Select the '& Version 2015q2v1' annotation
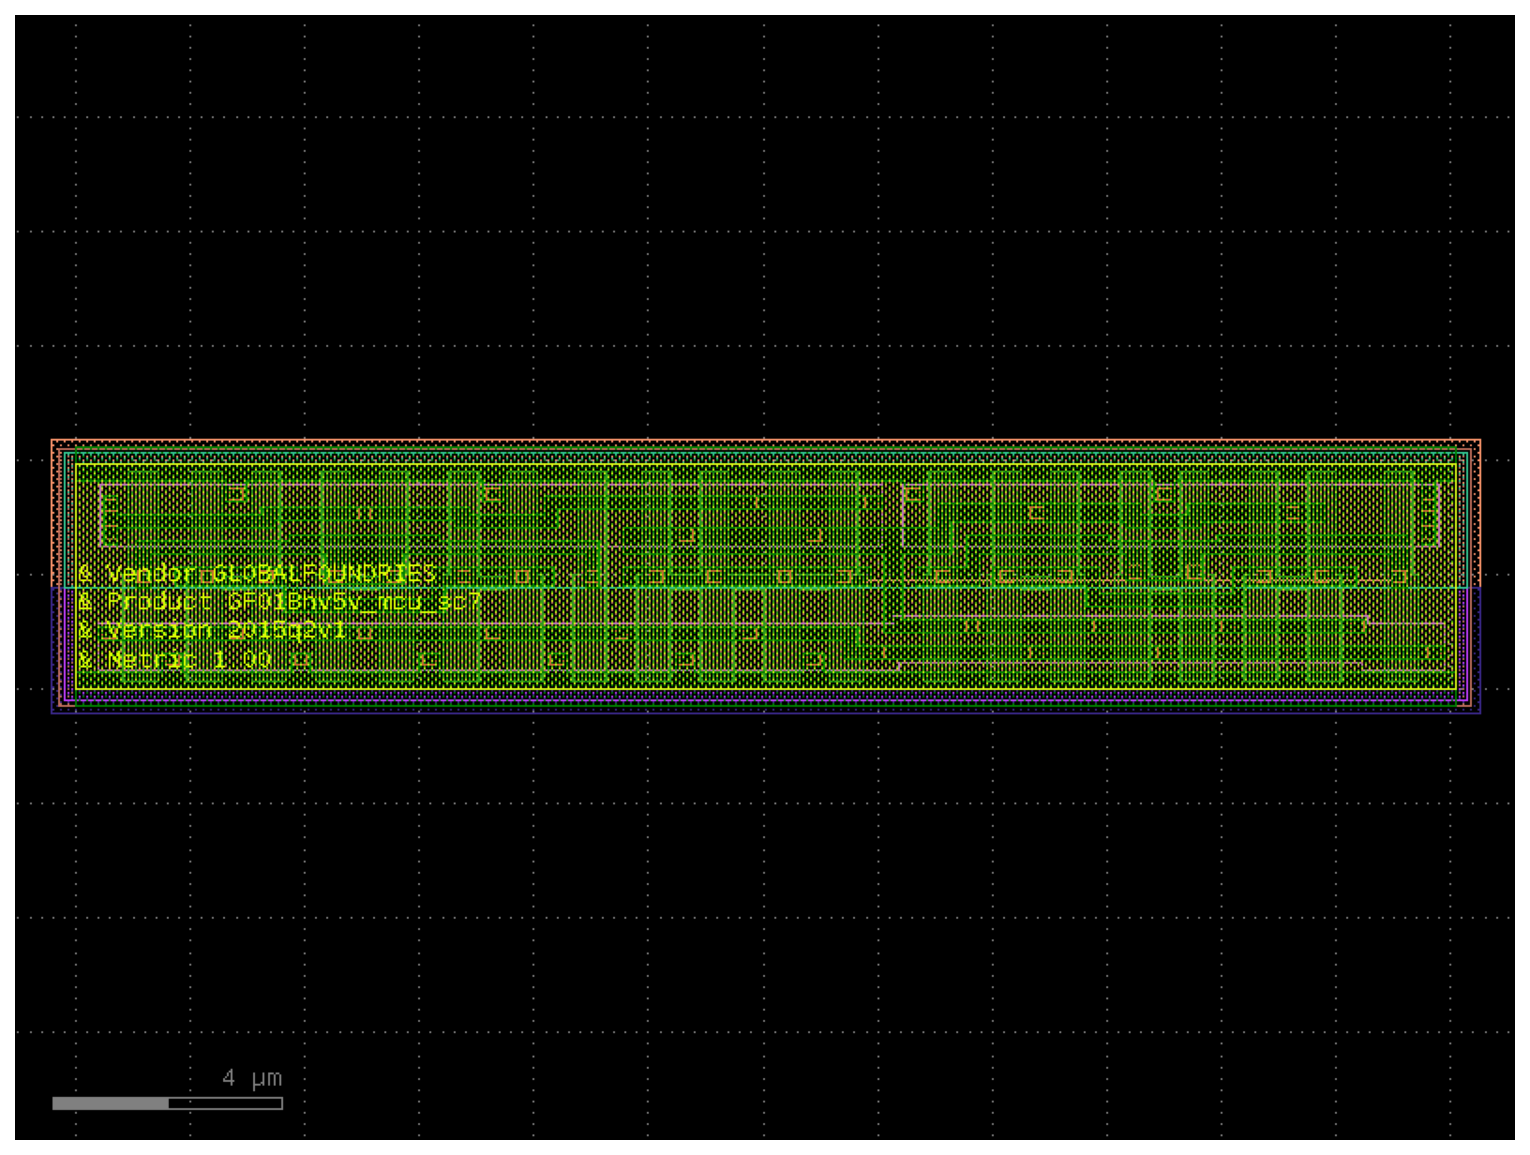The height and width of the screenshot is (1155, 1530). (212, 631)
